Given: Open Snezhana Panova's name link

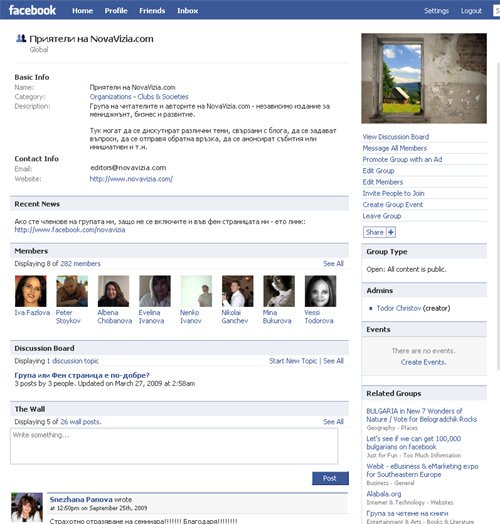Looking at the screenshot, I should (81, 500).
